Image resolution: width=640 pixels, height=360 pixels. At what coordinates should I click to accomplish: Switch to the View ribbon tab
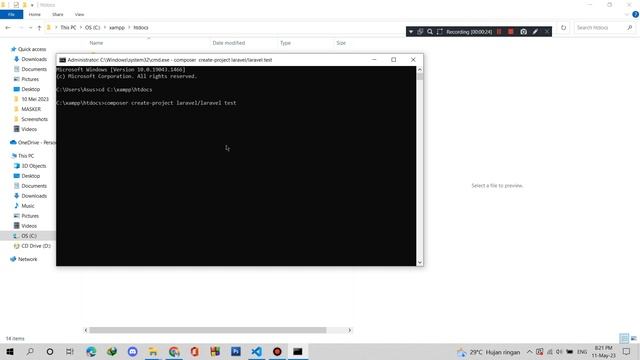click(79, 14)
